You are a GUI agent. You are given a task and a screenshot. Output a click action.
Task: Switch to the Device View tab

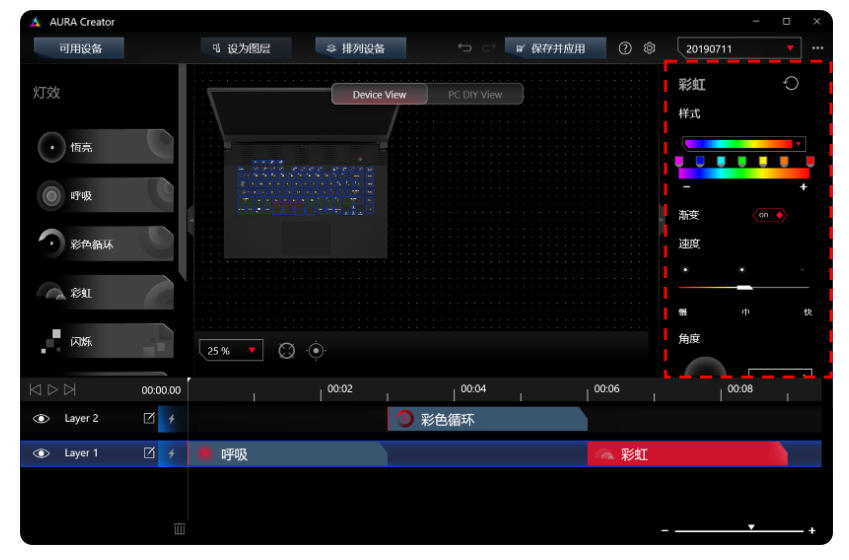point(379,95)
